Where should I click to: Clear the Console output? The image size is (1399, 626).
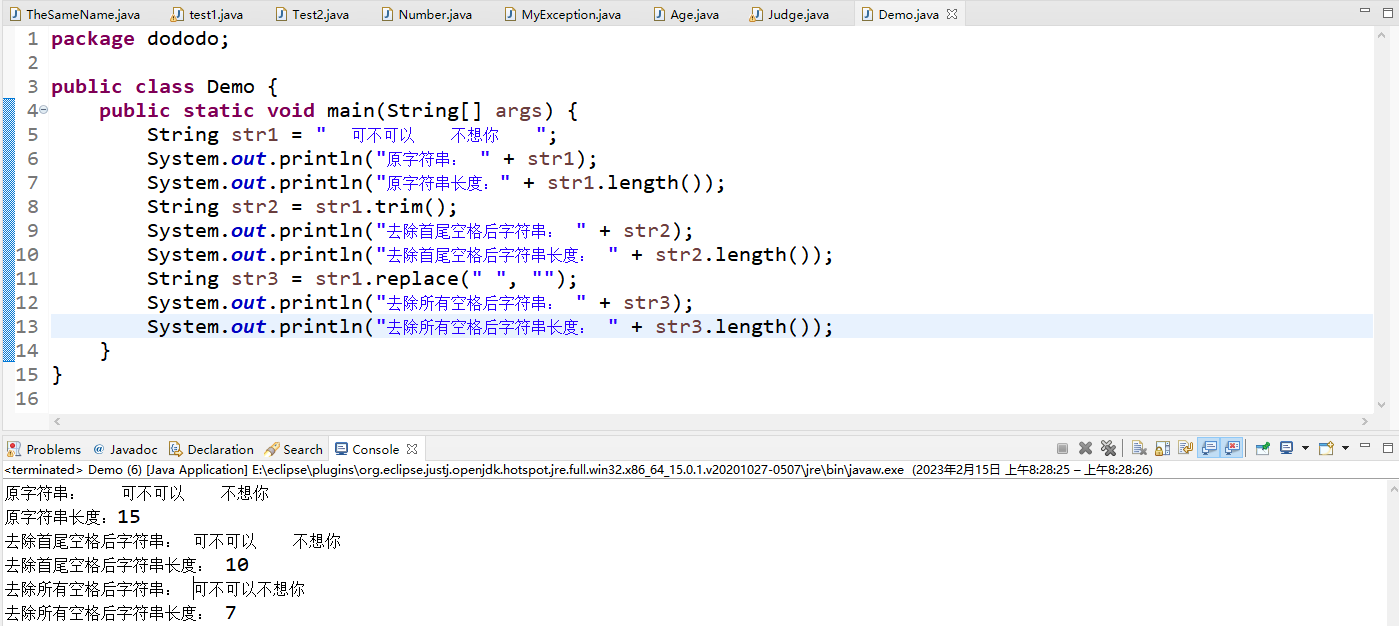coord(1136,448)
